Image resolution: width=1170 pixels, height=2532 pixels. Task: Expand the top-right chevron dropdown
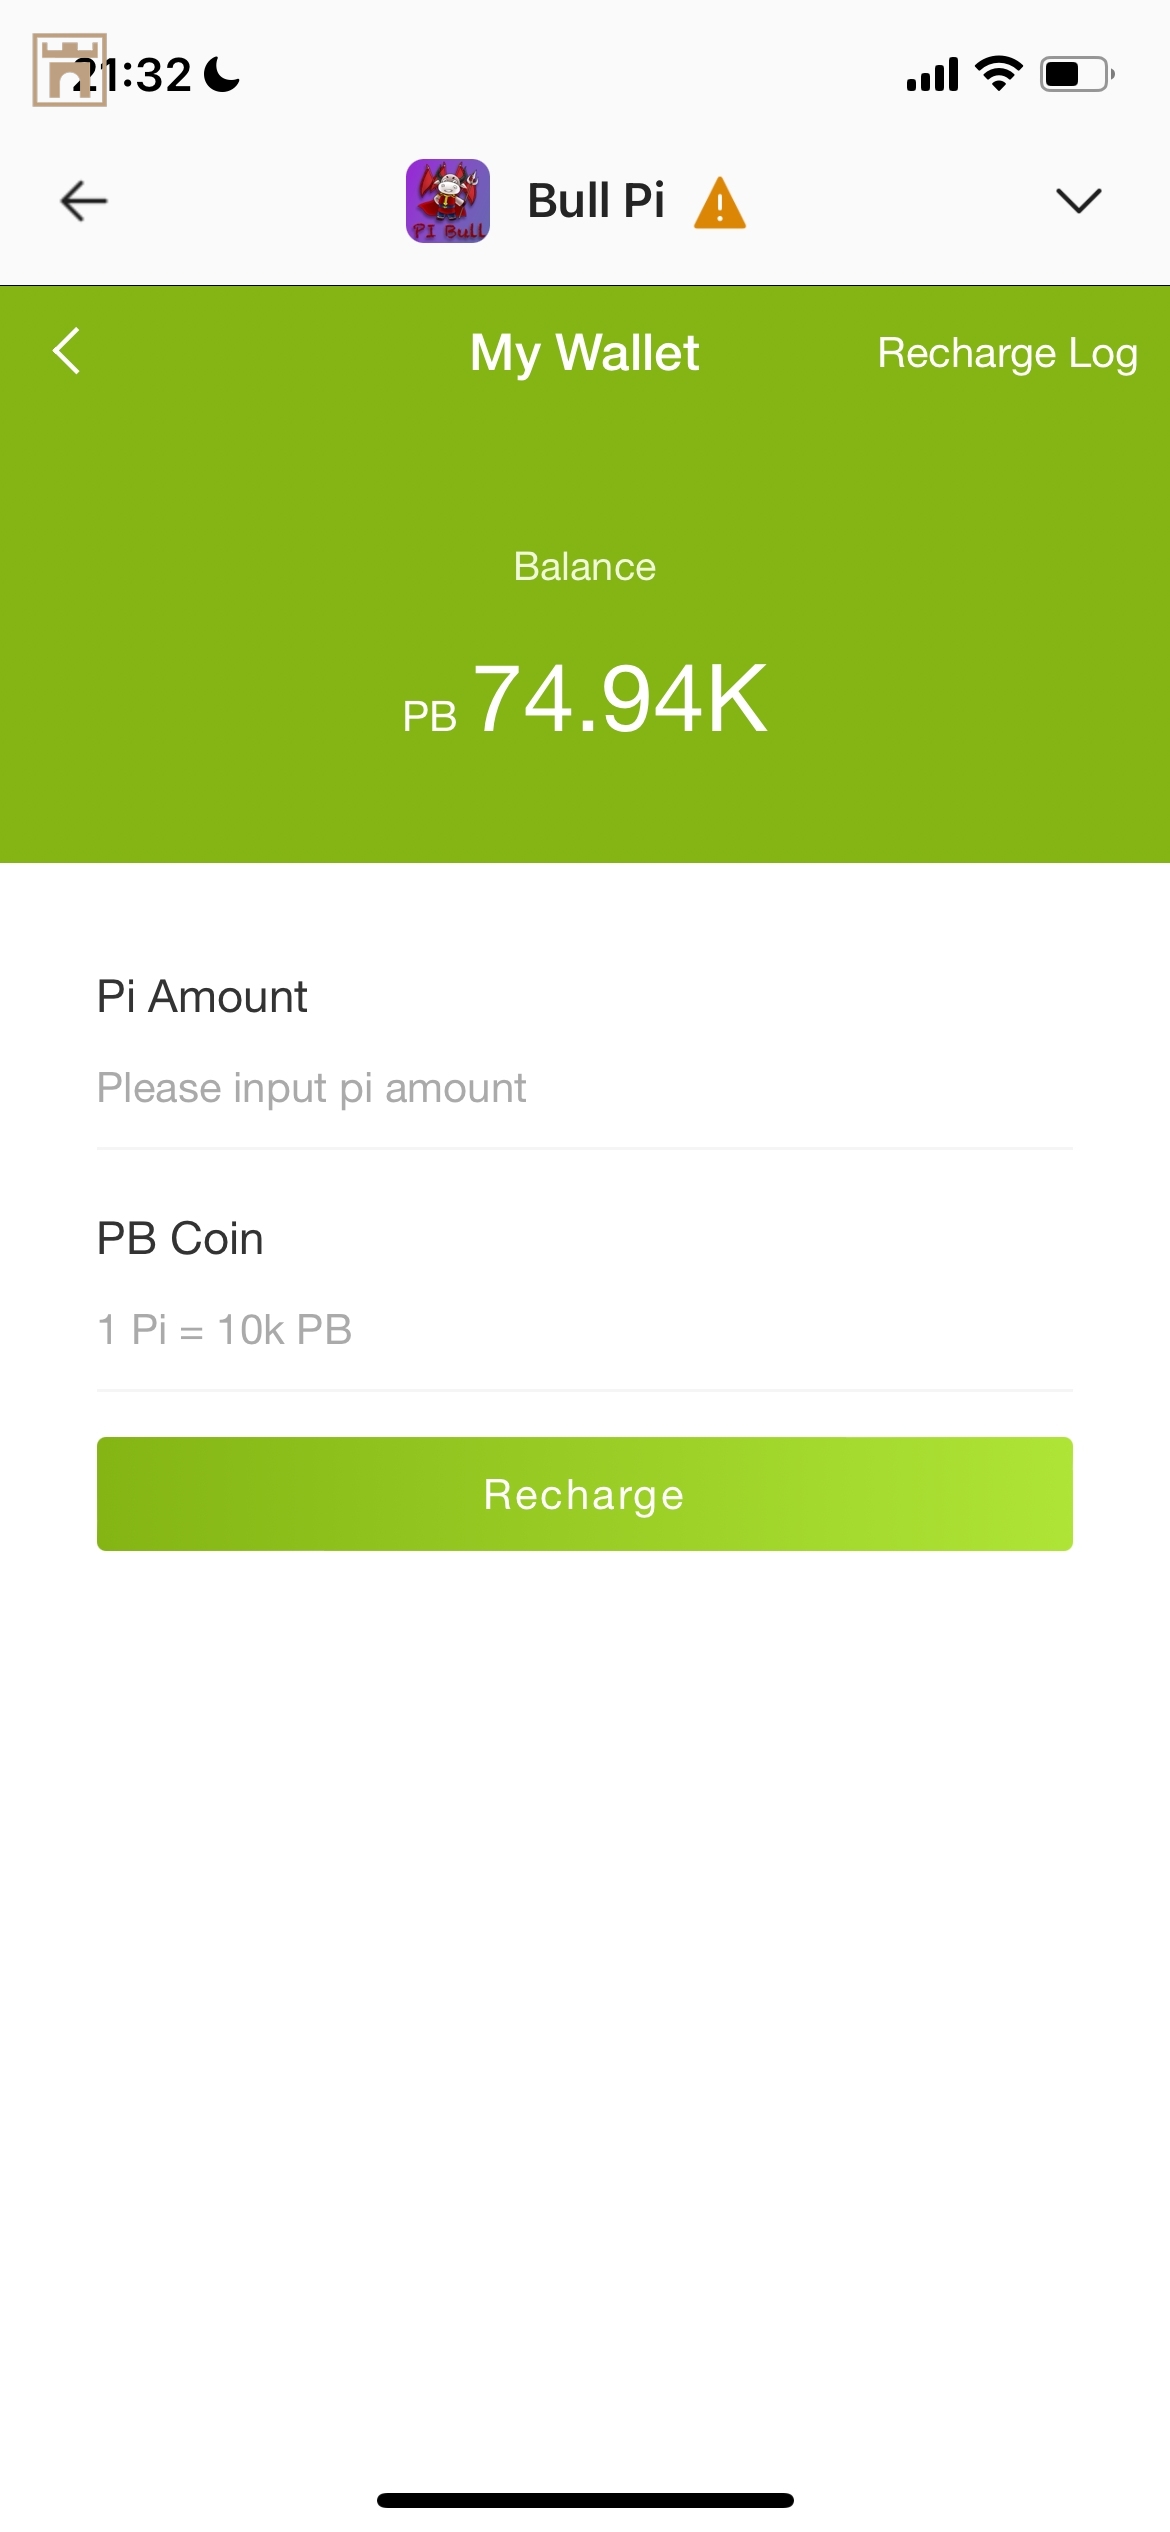coord(1078,201)
